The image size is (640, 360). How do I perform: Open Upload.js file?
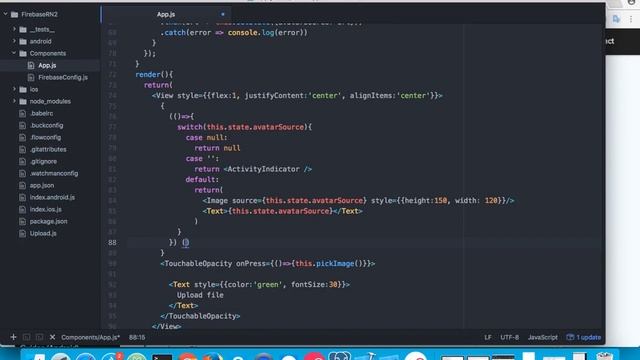tap(43, 233)
